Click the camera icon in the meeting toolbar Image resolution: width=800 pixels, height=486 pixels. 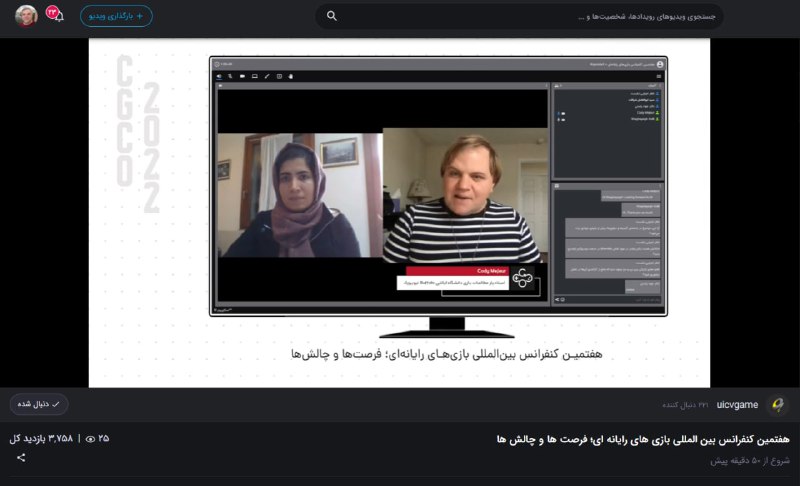(x=242, y=76)
